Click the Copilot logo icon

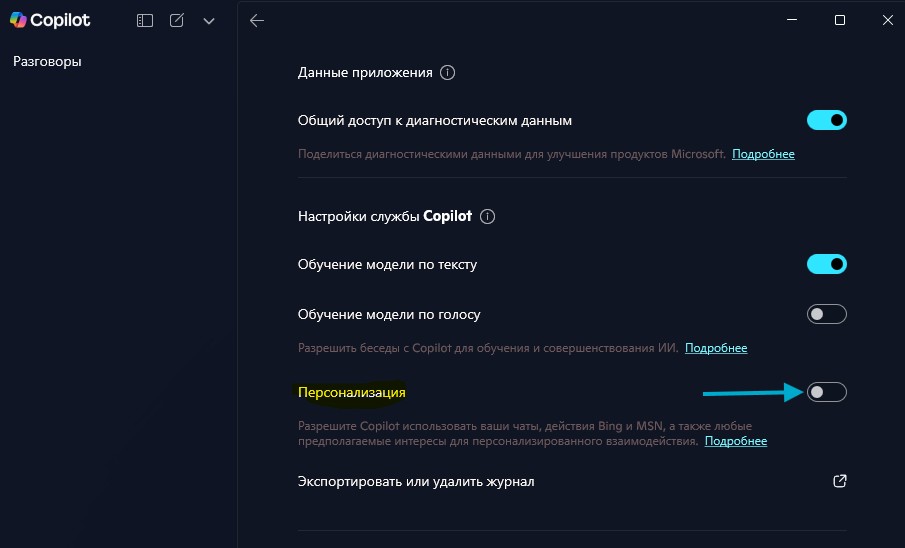(18, 20)
